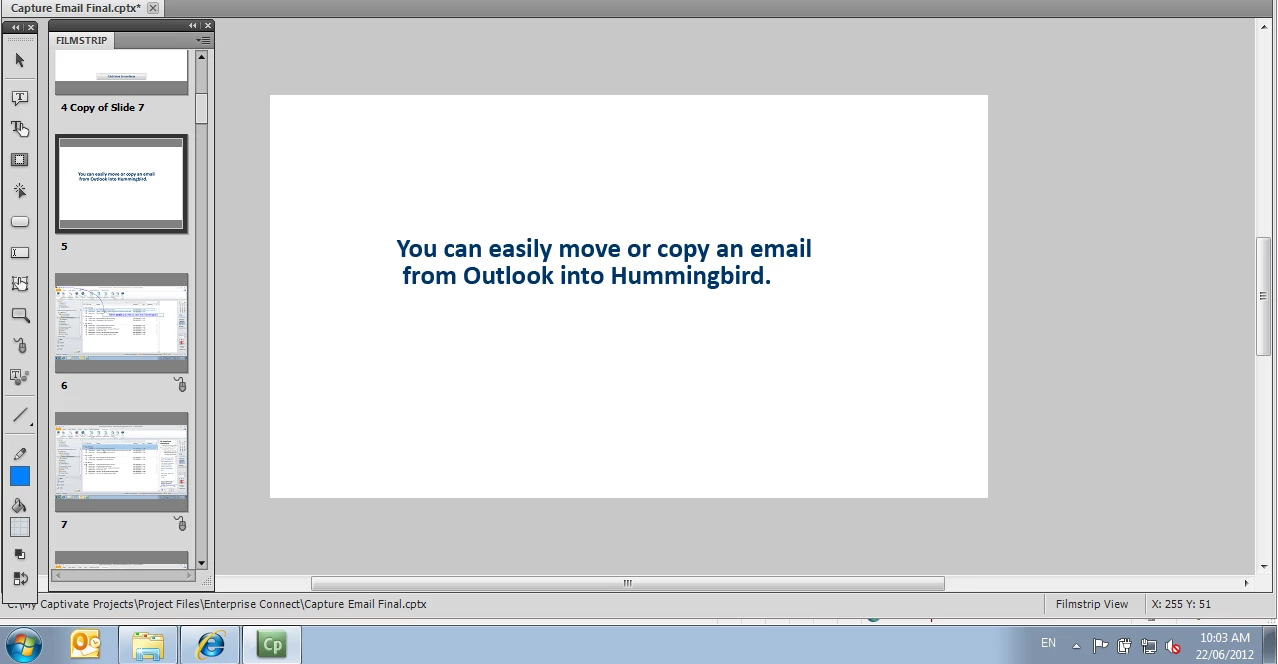Click stage scroll down arrow
The height and width of the screenshot is (664, 1278).
tap(1263, 567)
